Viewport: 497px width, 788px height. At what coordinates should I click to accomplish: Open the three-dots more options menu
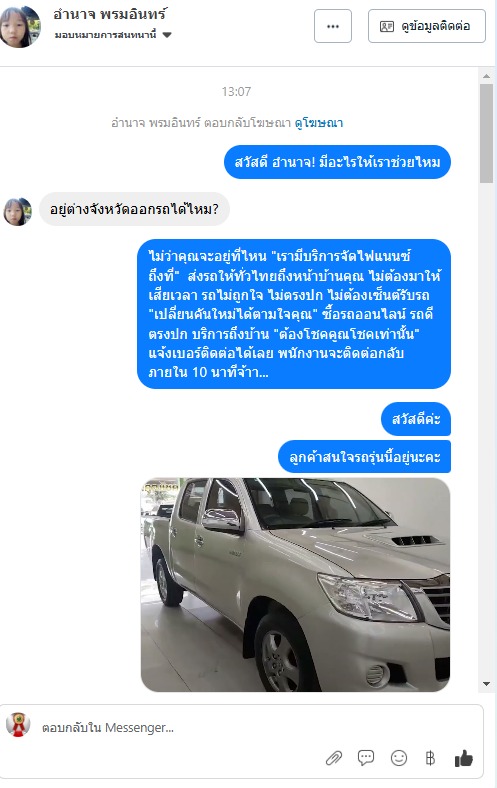(x=333, y=26)
